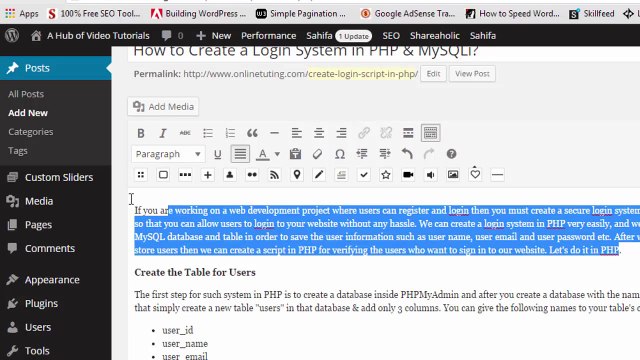
Task: Click the Edit permalink button
Action: [433, 74]
